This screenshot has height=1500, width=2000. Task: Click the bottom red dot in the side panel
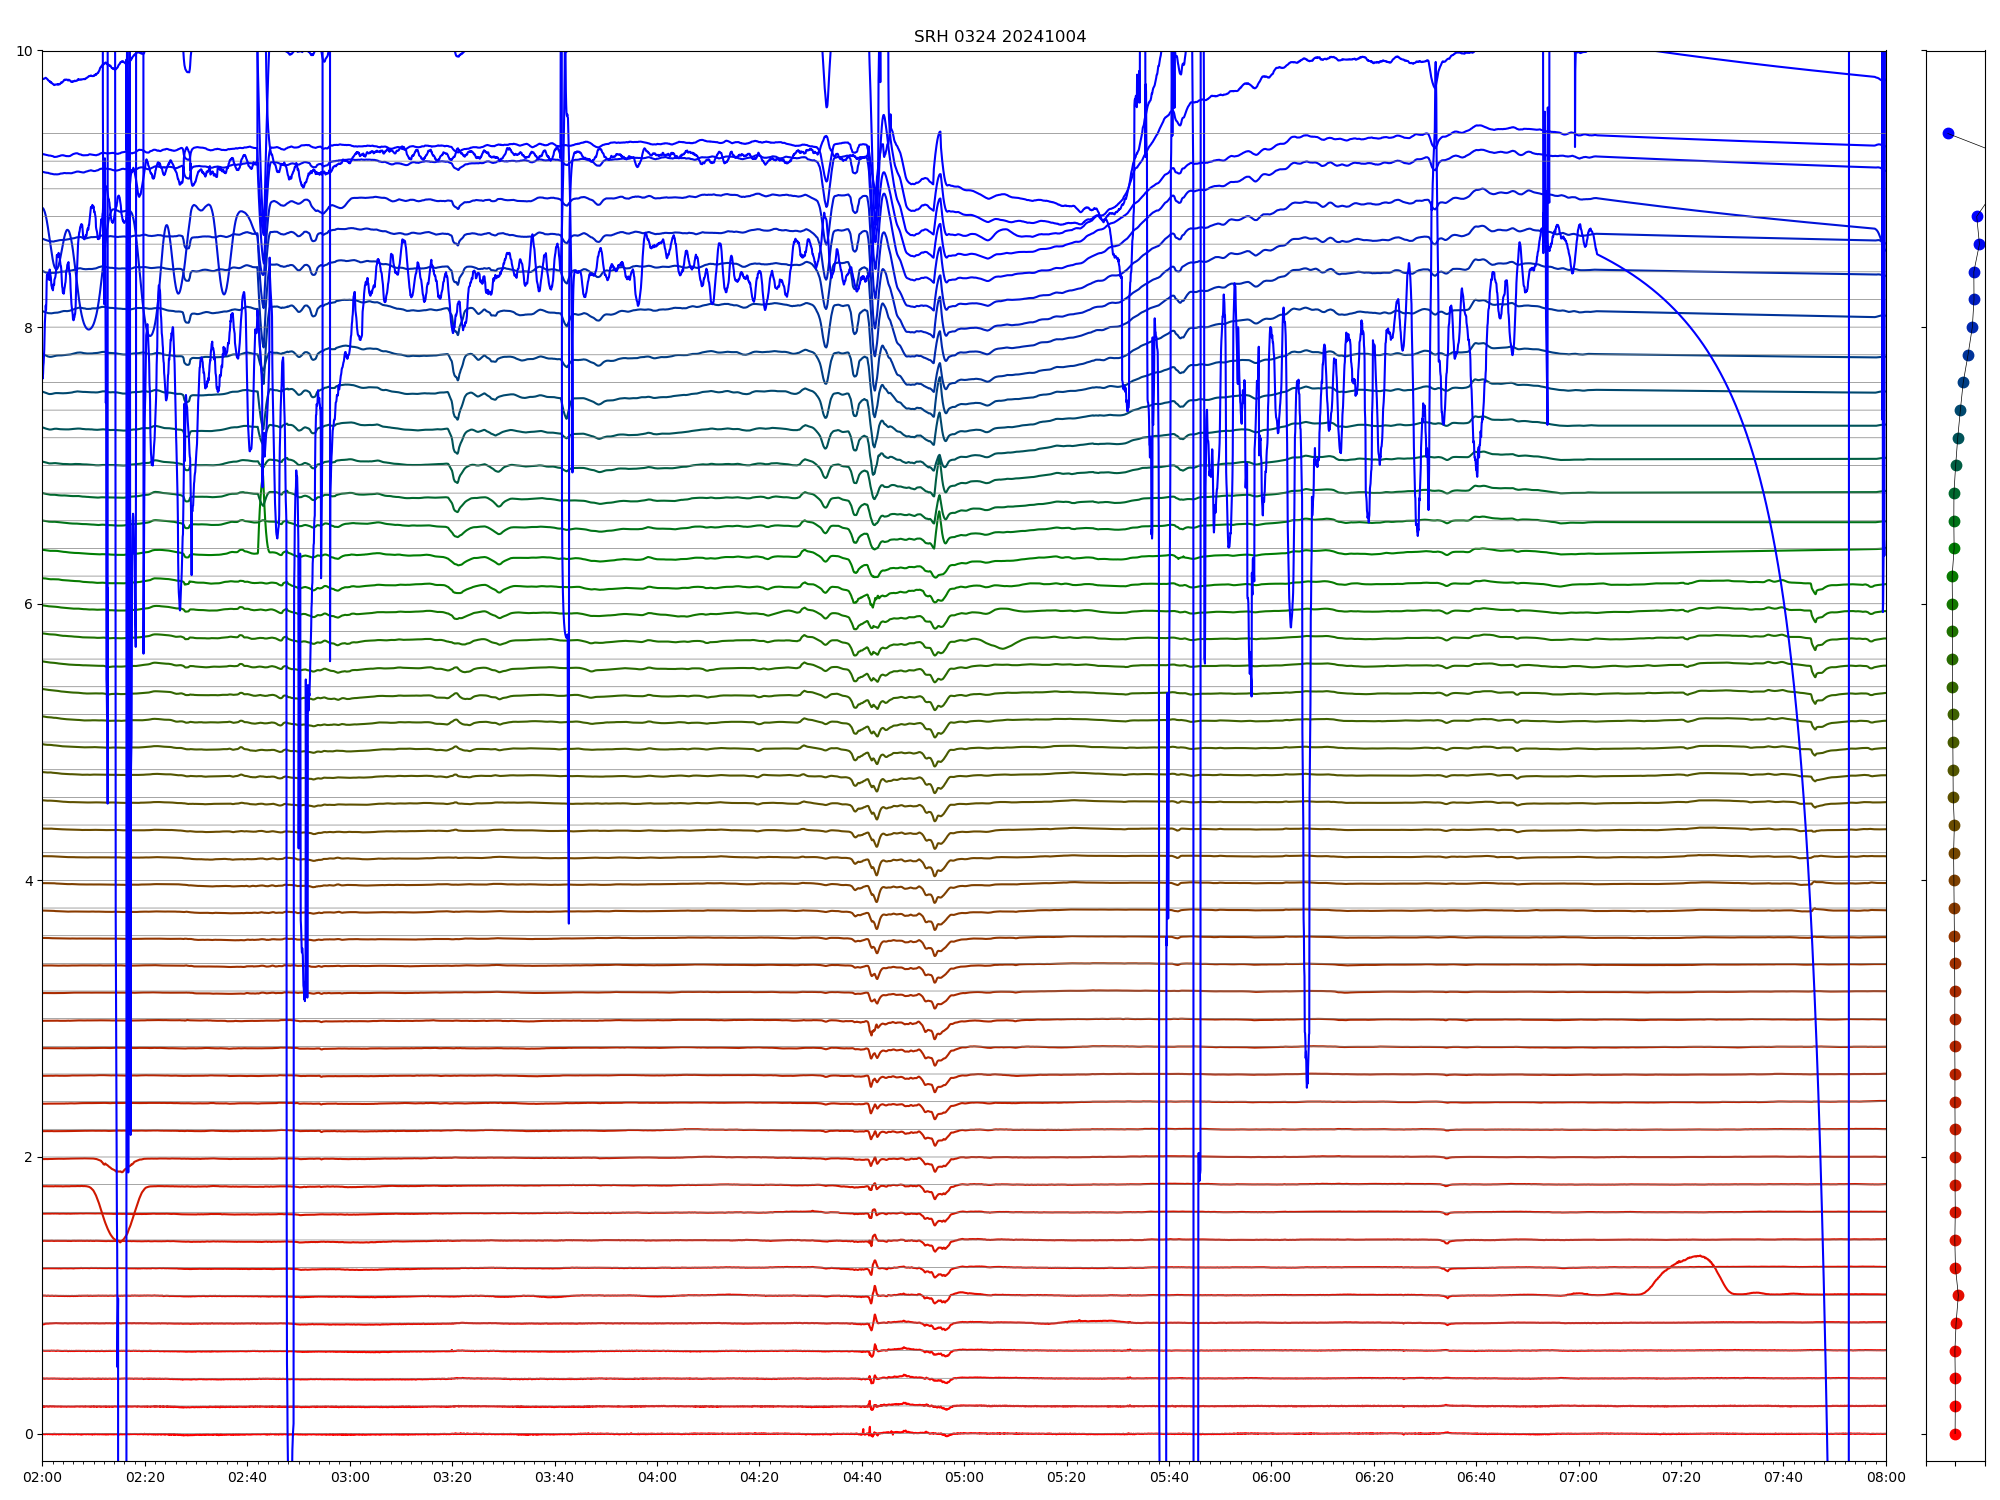tap(1955, 1434)
